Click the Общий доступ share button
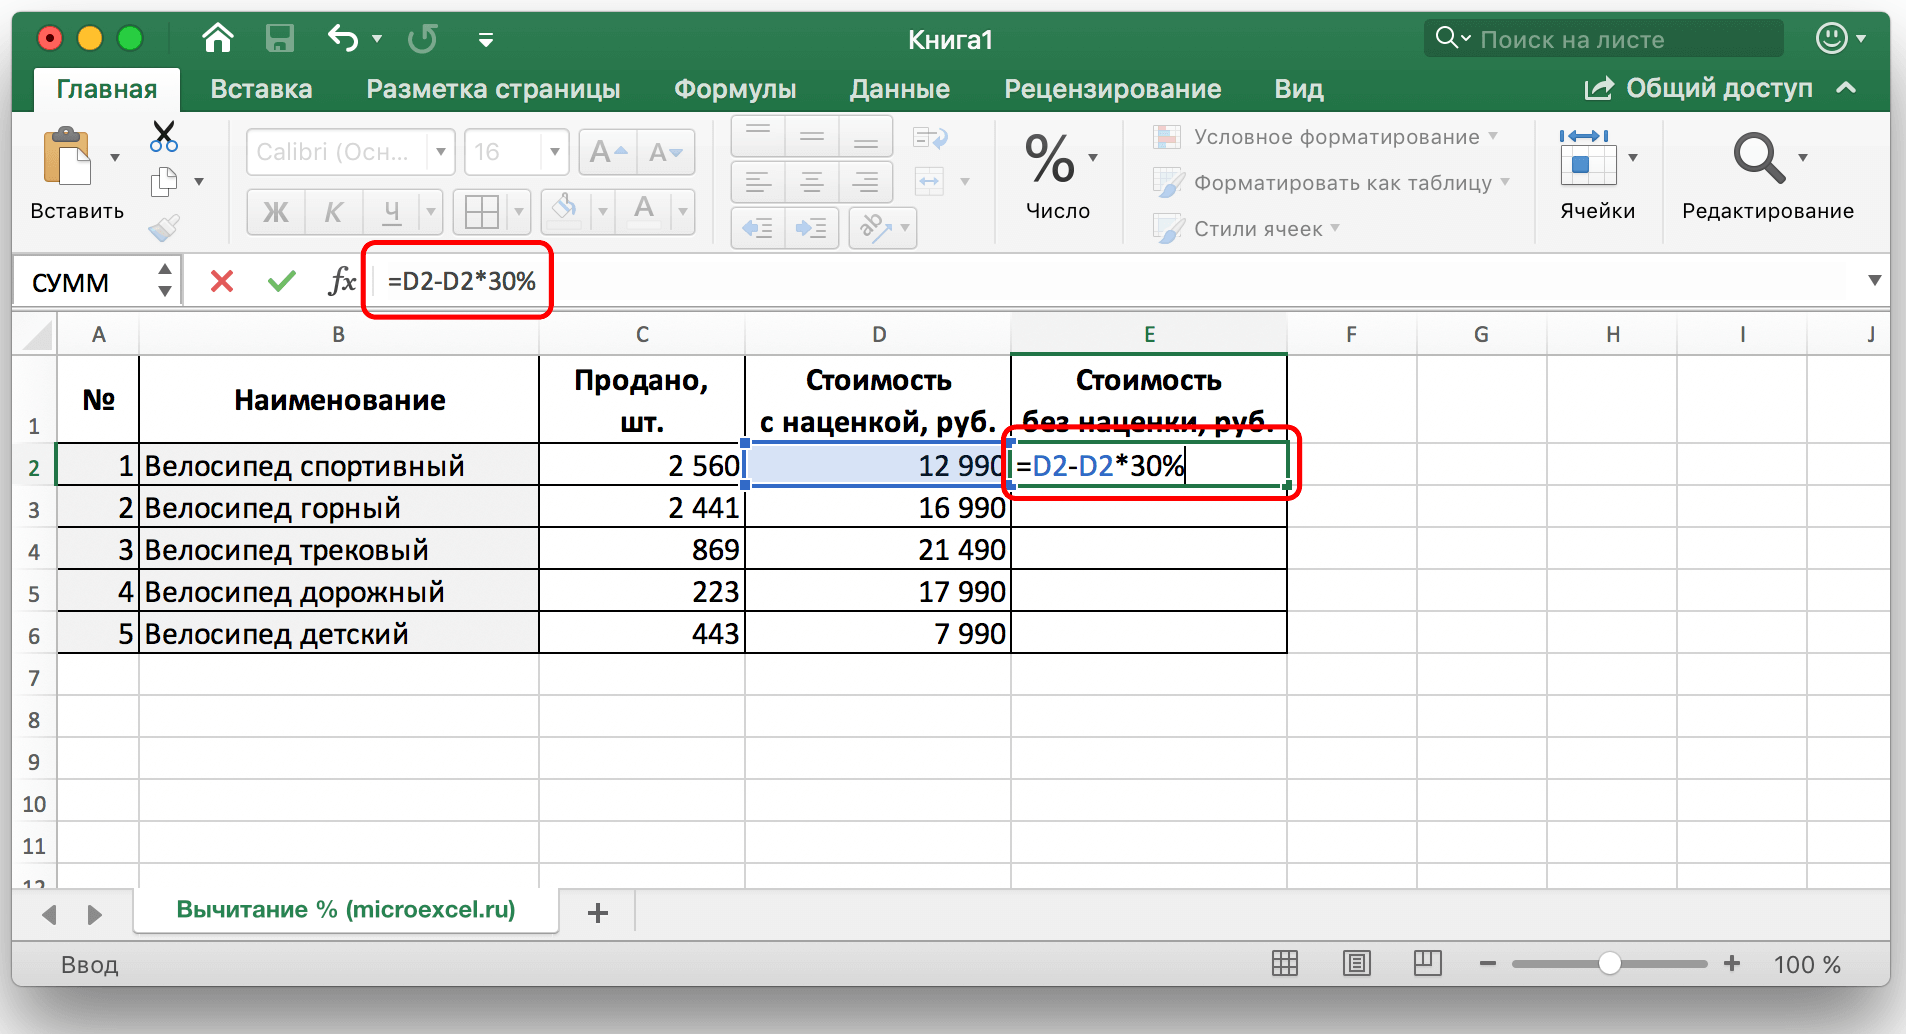The height and width of the screenshot is (1034, 1906). (1700, 89)
